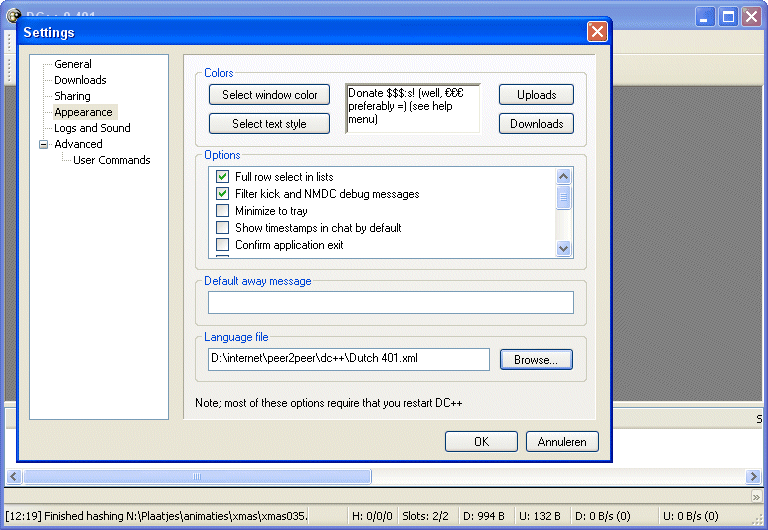Uncheck Filter kick and NMDC debug messages
Viewport: 768px width, 530px height.
pos(222,193)
